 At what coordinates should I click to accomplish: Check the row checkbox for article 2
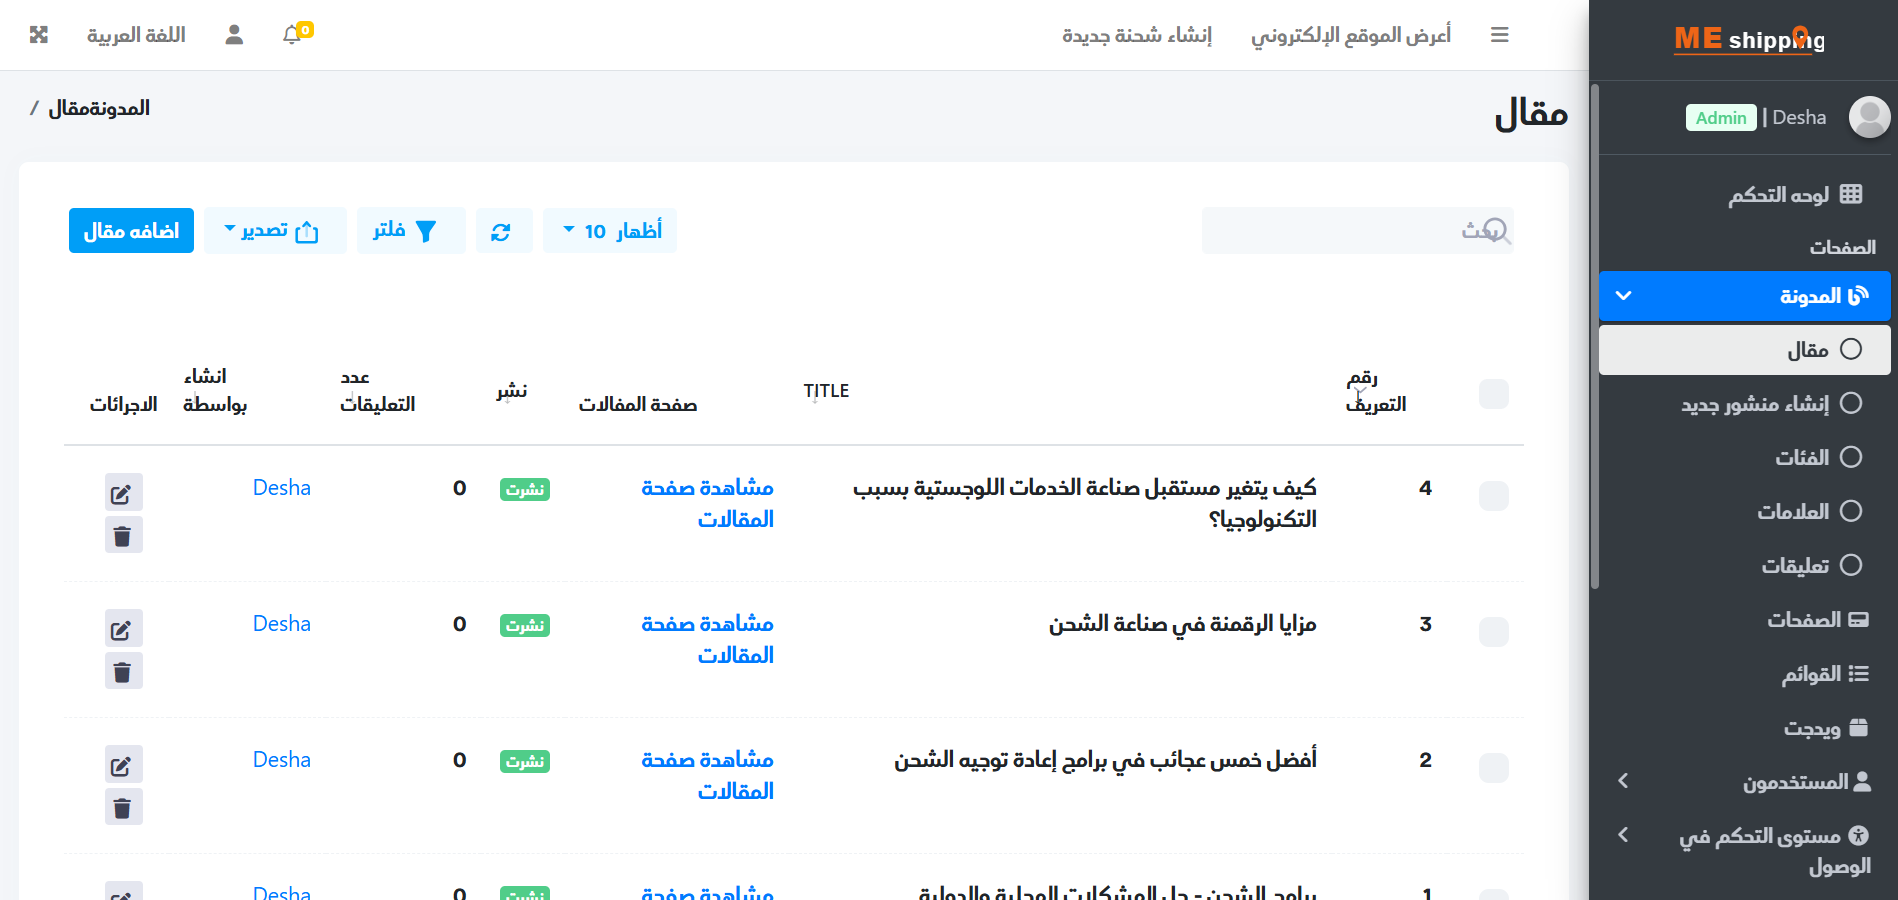[1493, 768]
